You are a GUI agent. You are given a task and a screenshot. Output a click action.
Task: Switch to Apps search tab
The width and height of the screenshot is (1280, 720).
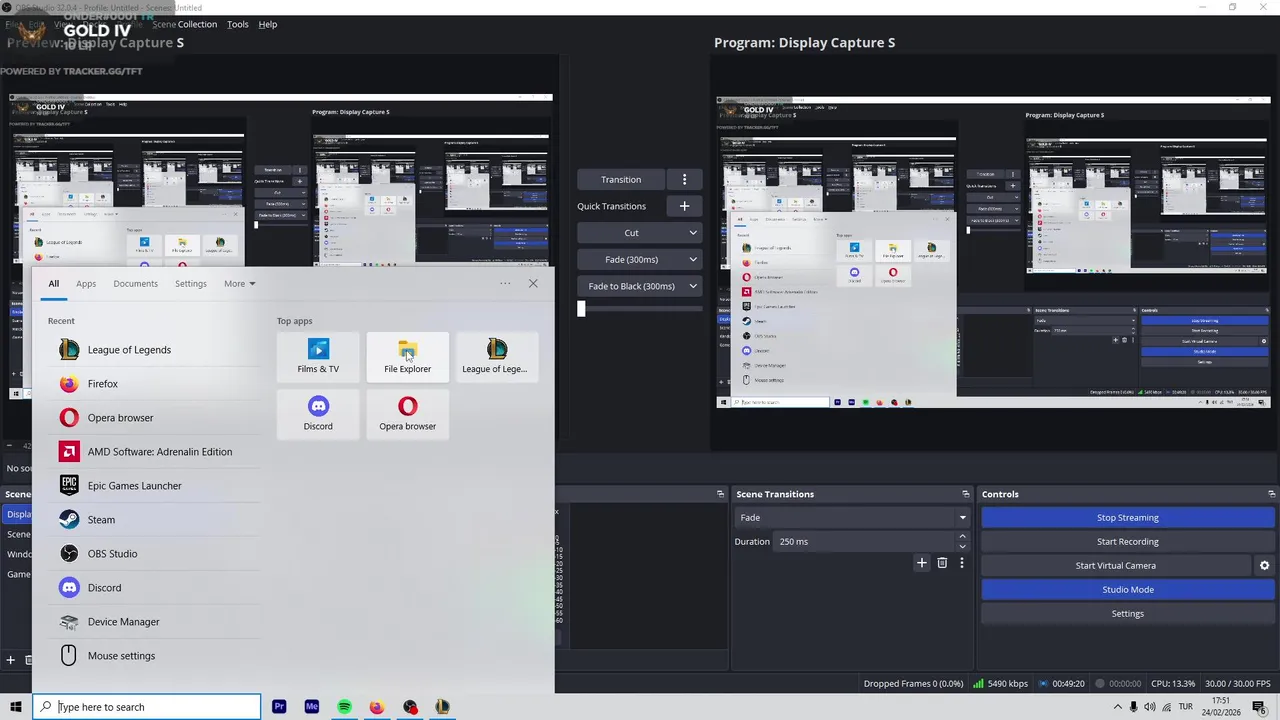86,284
